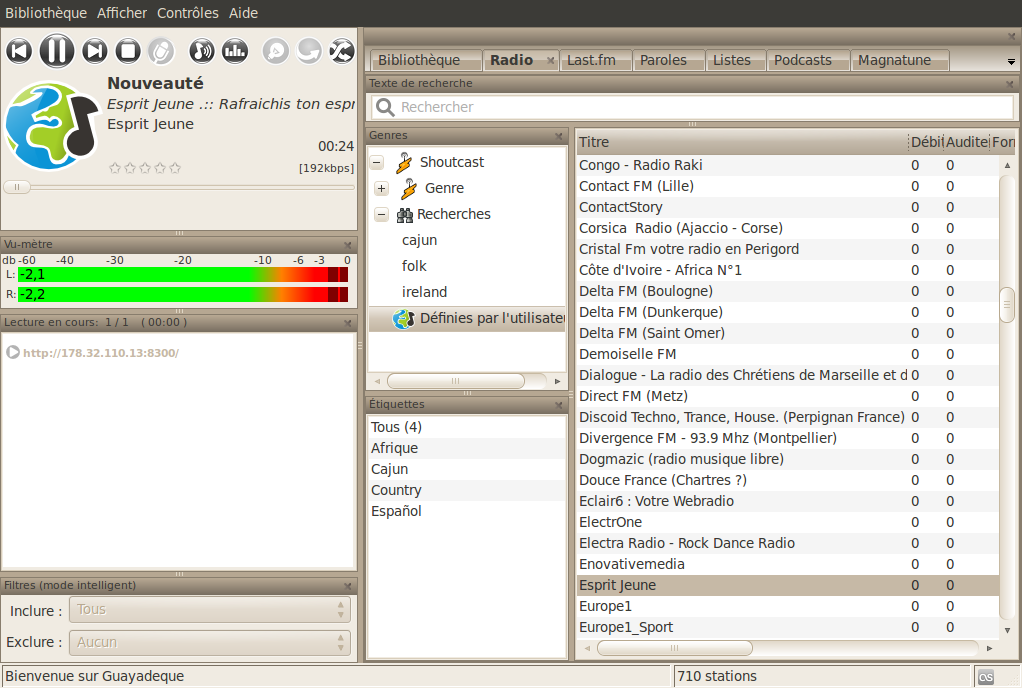Open the Inclure filter dropdown
The image size is (1022, 688).
pos(210,610)
